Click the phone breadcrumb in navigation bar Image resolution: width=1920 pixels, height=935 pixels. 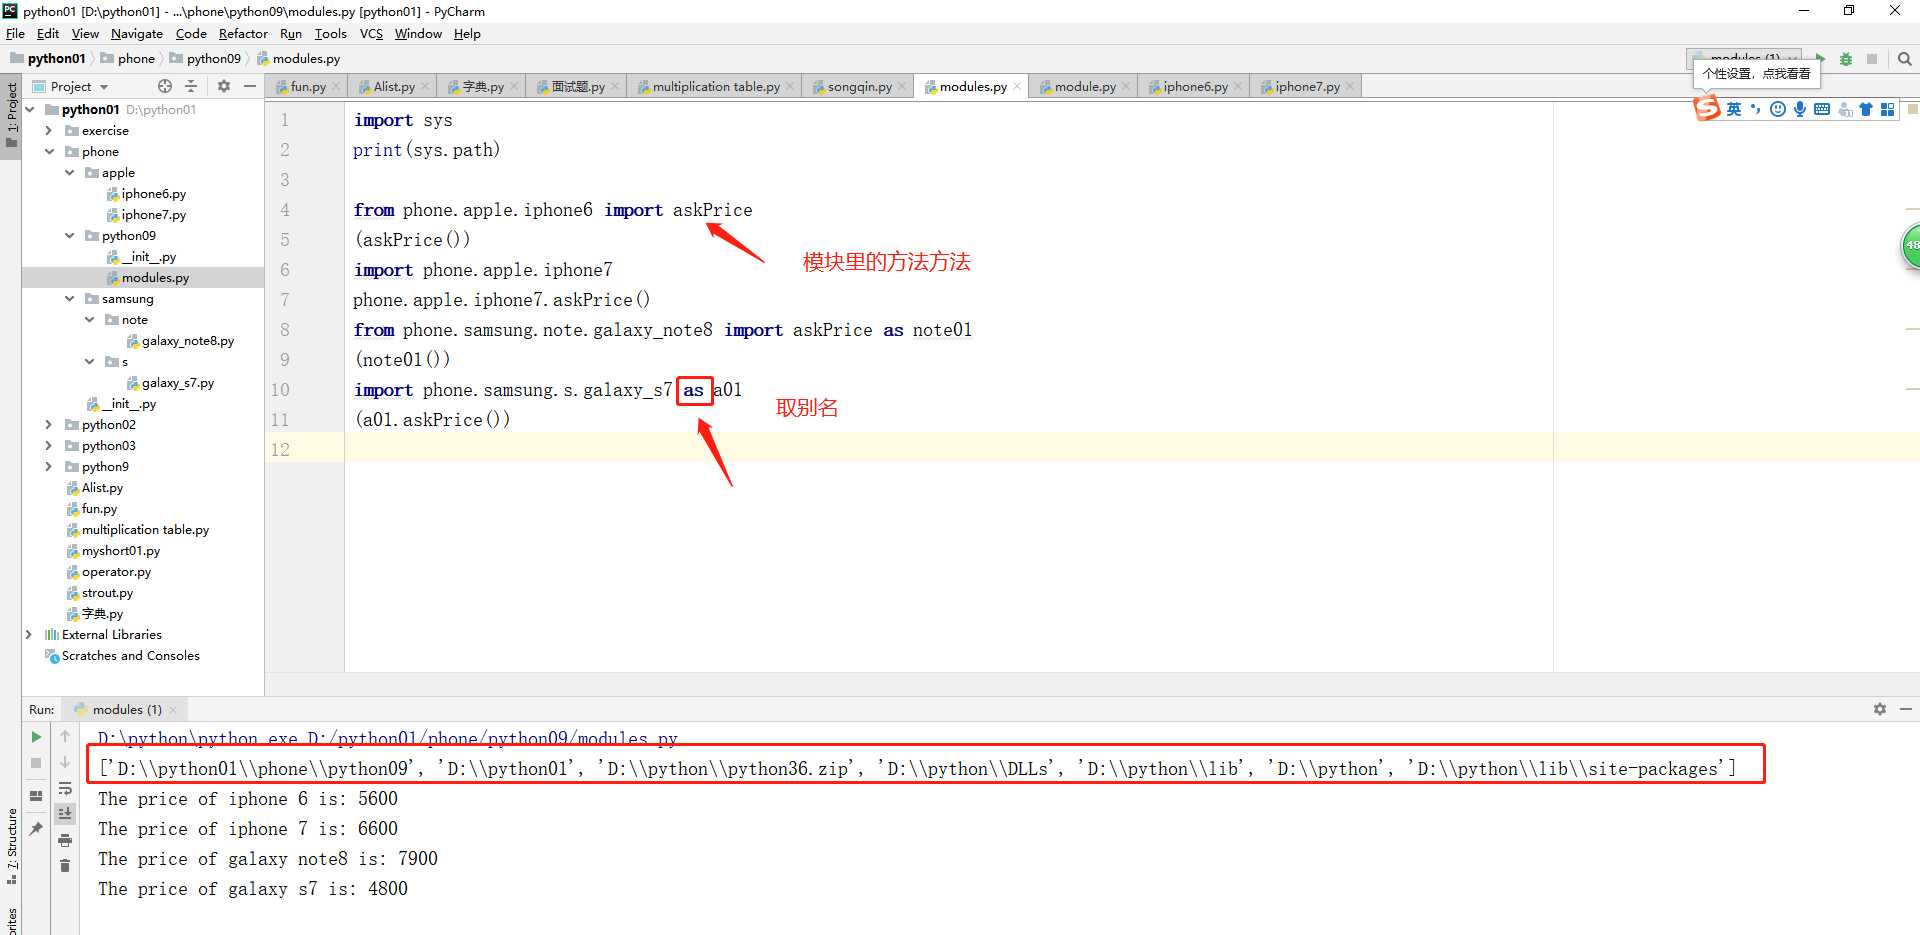click(x=128, y=59)
